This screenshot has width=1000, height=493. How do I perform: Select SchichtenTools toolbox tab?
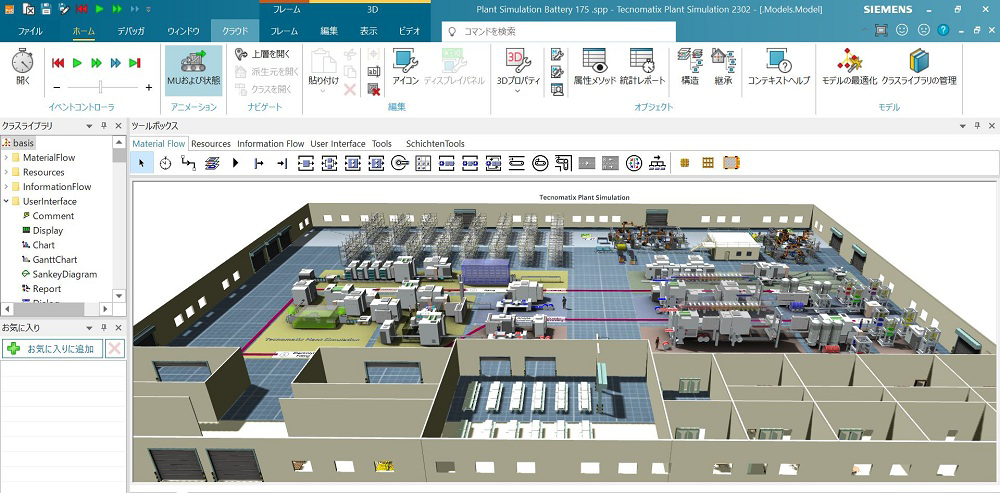point(435,143)
